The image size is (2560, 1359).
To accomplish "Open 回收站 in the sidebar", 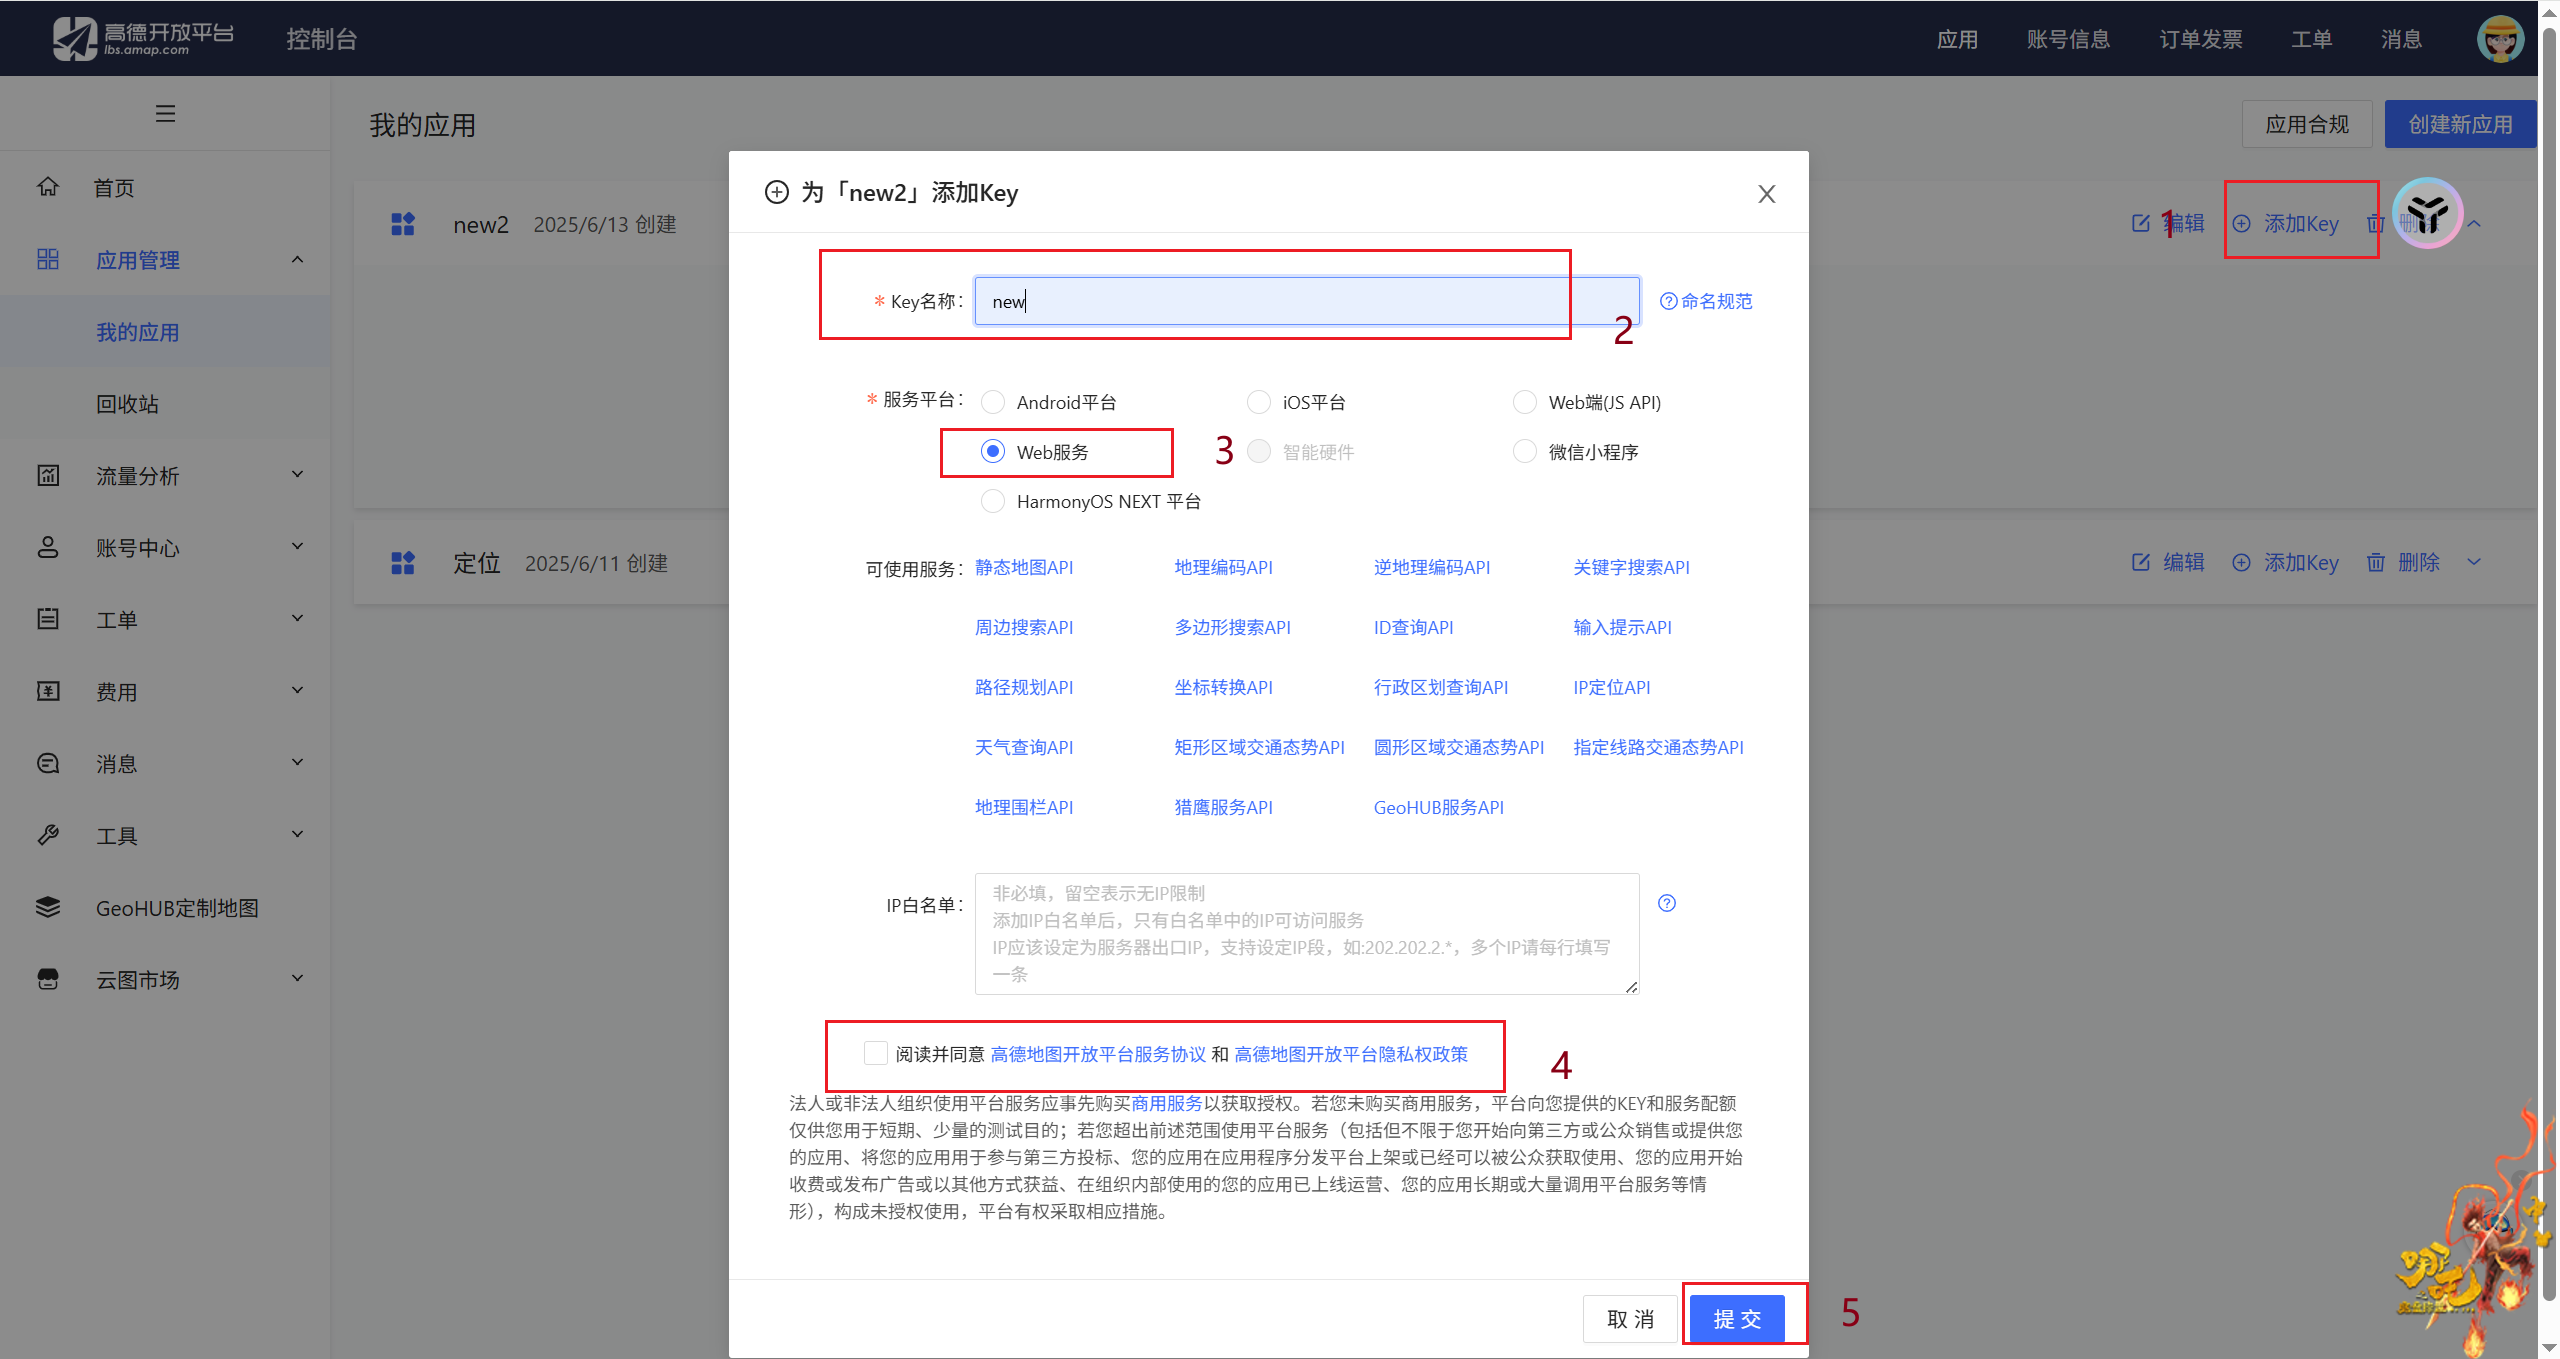I will point(127,404).
